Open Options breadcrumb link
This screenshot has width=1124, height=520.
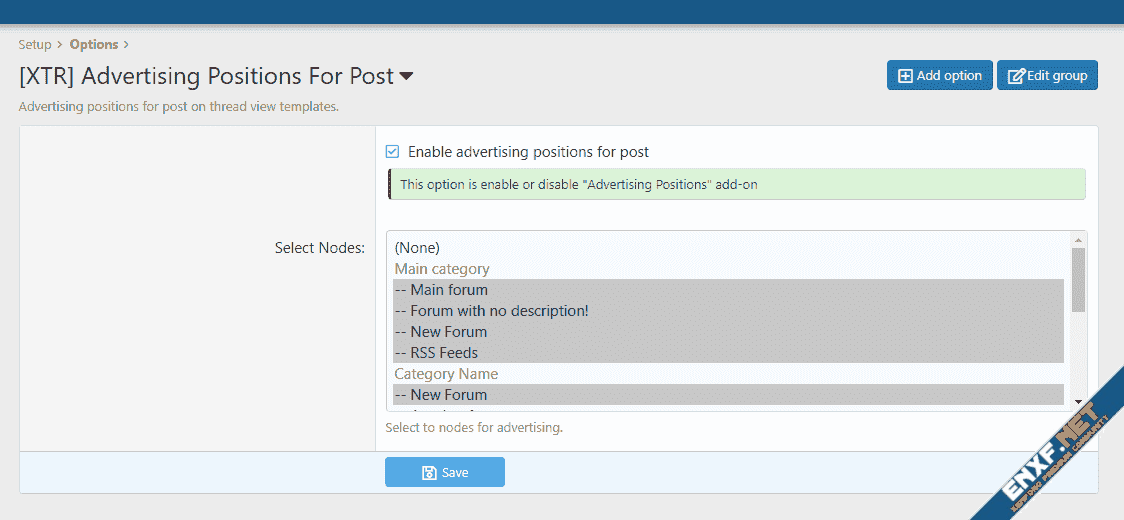(x=94, y=45)
